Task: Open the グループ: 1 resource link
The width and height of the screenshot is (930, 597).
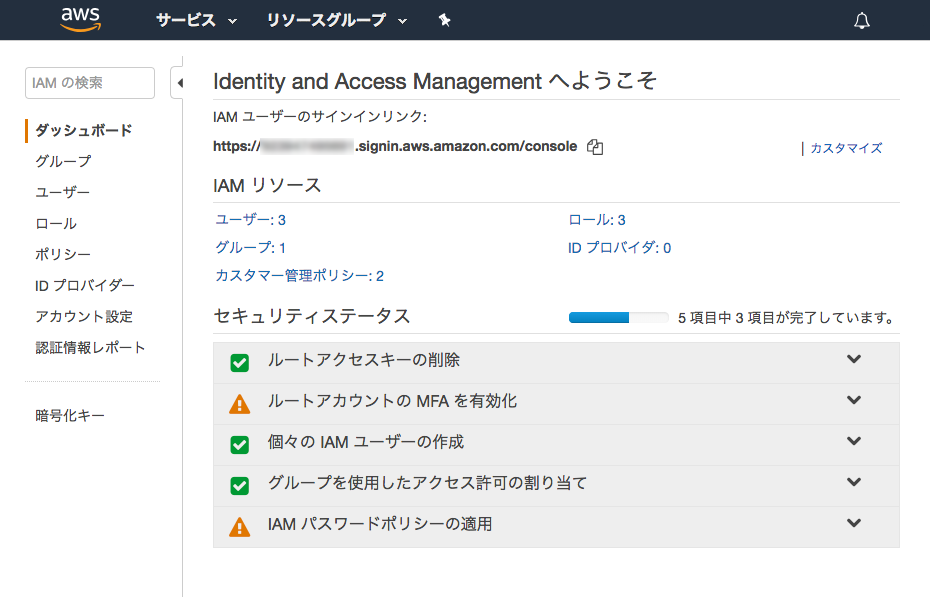Action: [x=250, y=248]
